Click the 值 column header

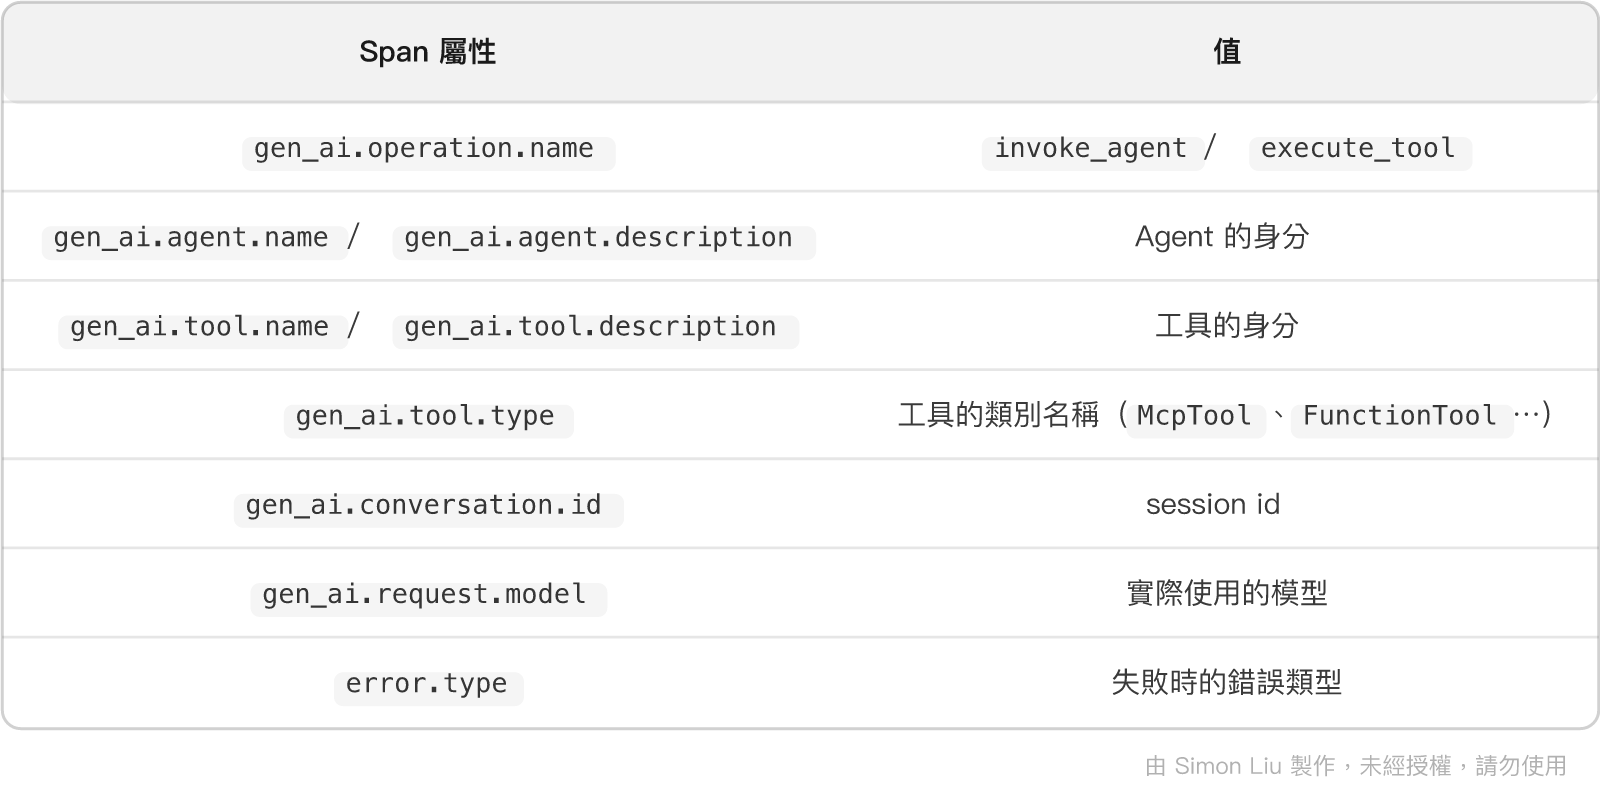tap(1227, 52)
